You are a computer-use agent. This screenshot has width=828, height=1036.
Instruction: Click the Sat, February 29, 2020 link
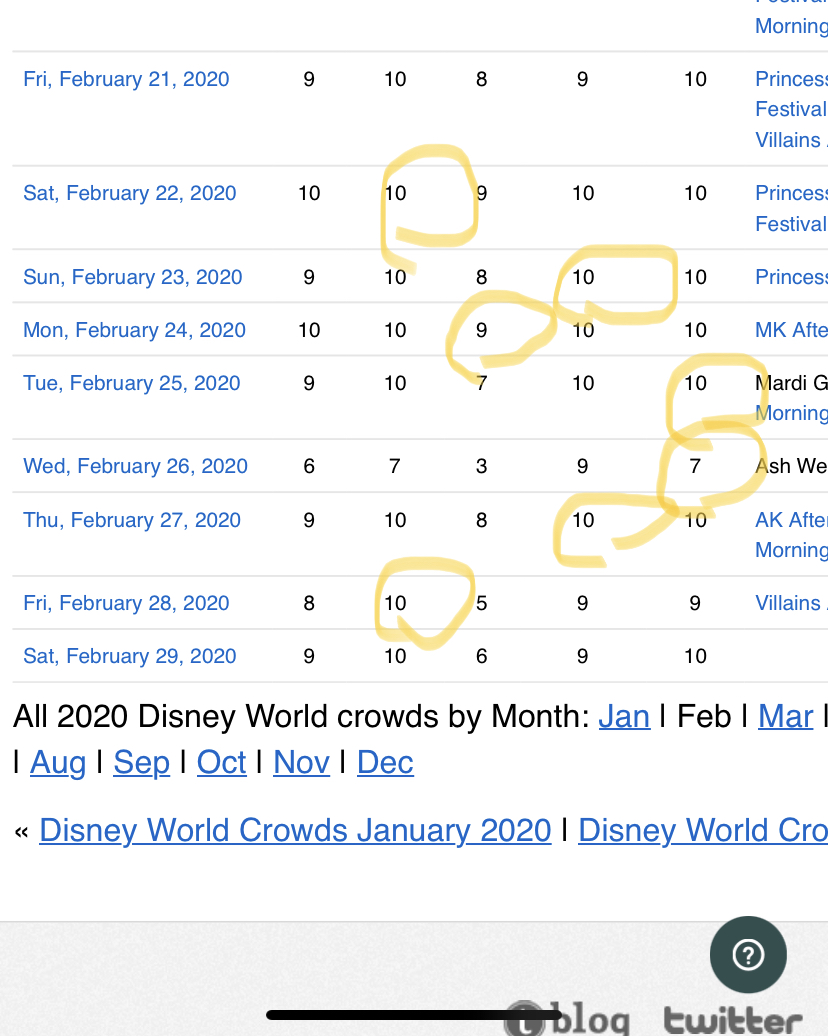pos(130,656)
